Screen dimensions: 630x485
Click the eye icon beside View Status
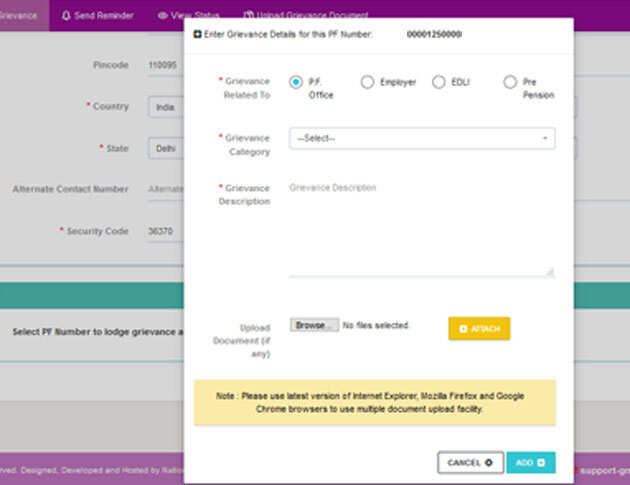pos(162,16)
